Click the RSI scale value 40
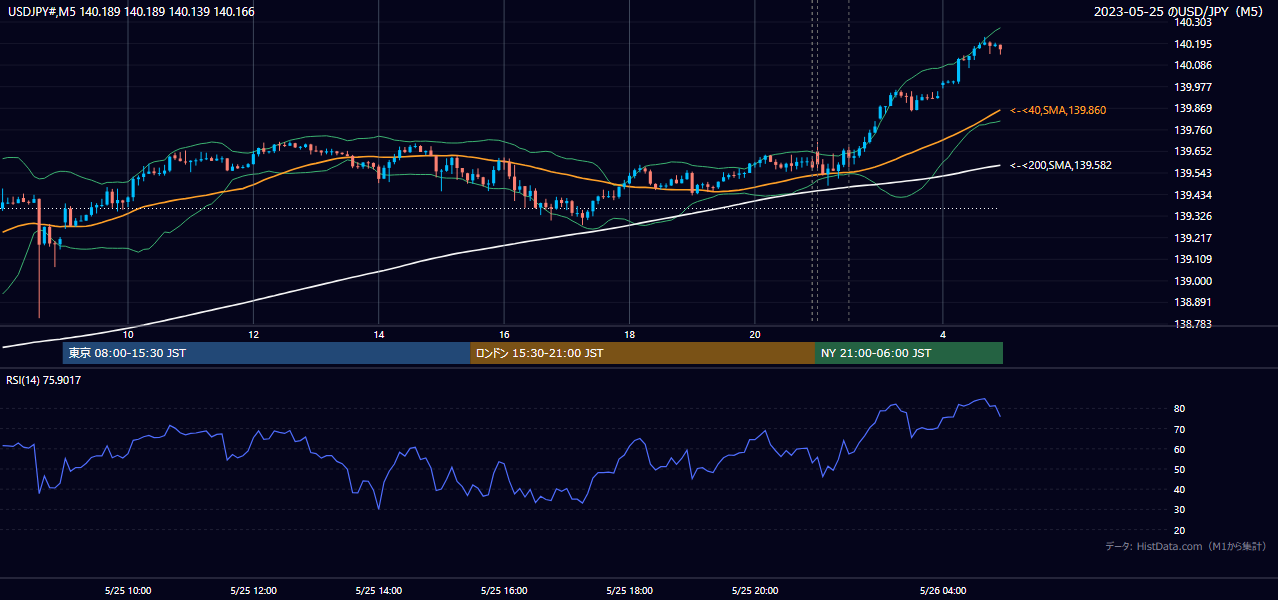Screen dimensions: 1278x600 tap(1179, 490)
